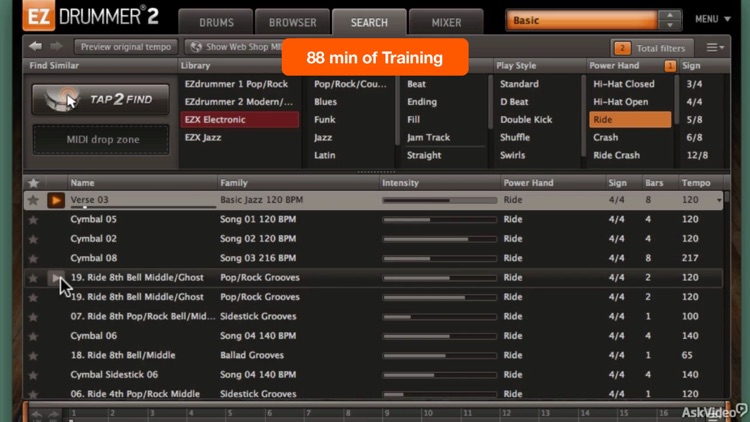The image size is (750, 422).
Task: Star the Cymbal 06 groove
Action: pyautogui.click(x=33, y=336)
